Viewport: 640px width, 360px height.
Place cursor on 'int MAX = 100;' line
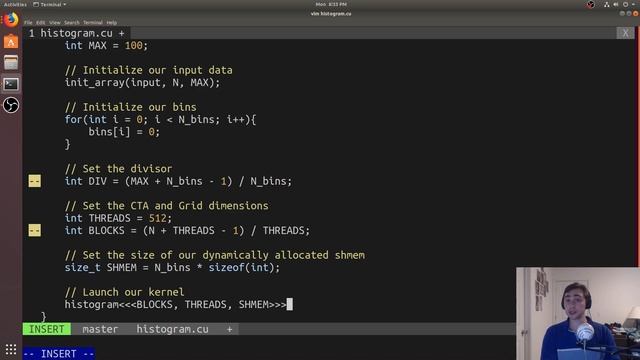(106, 45)
